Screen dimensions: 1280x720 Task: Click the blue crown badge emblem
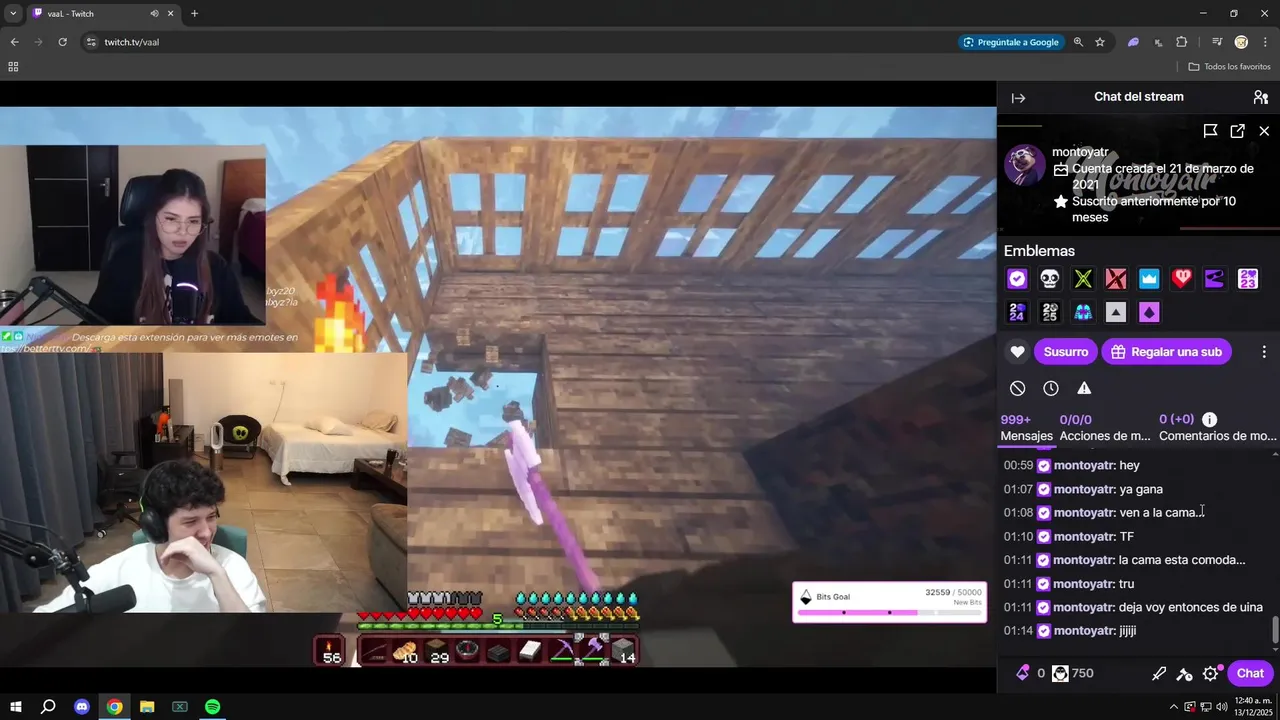coord(1149,279)
